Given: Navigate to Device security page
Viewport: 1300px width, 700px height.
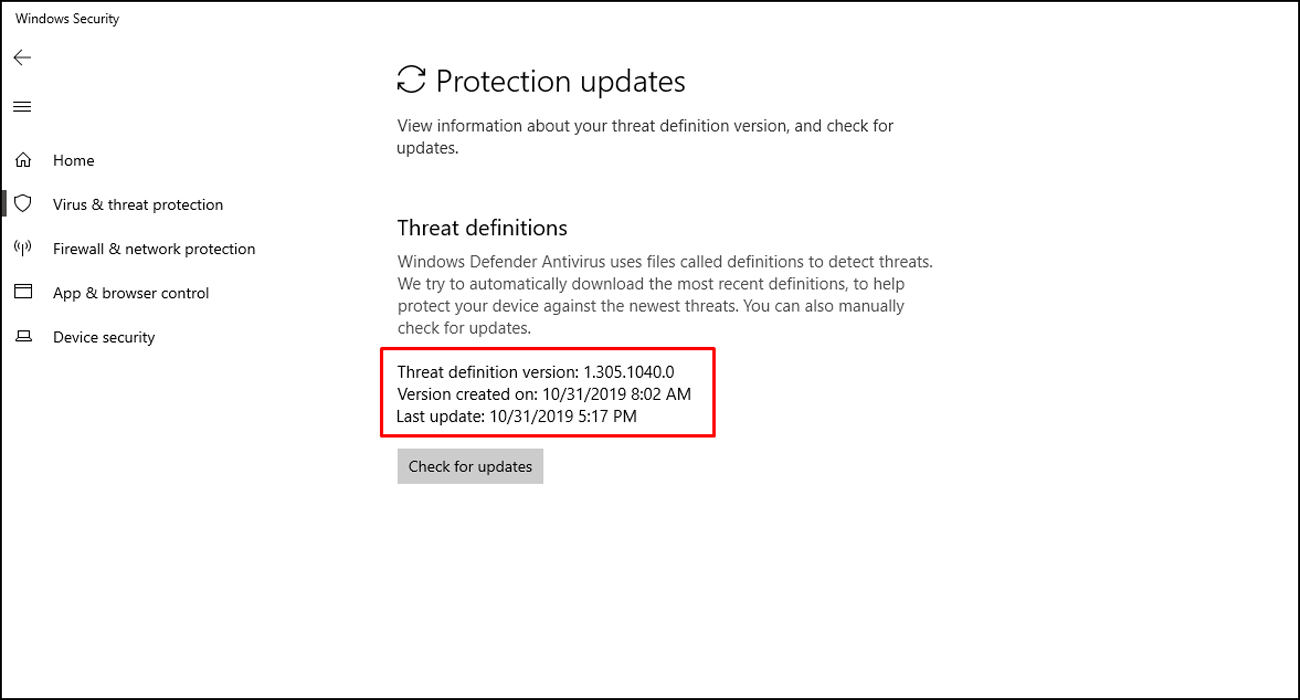Looking at the screenshot, I should 104,337.
